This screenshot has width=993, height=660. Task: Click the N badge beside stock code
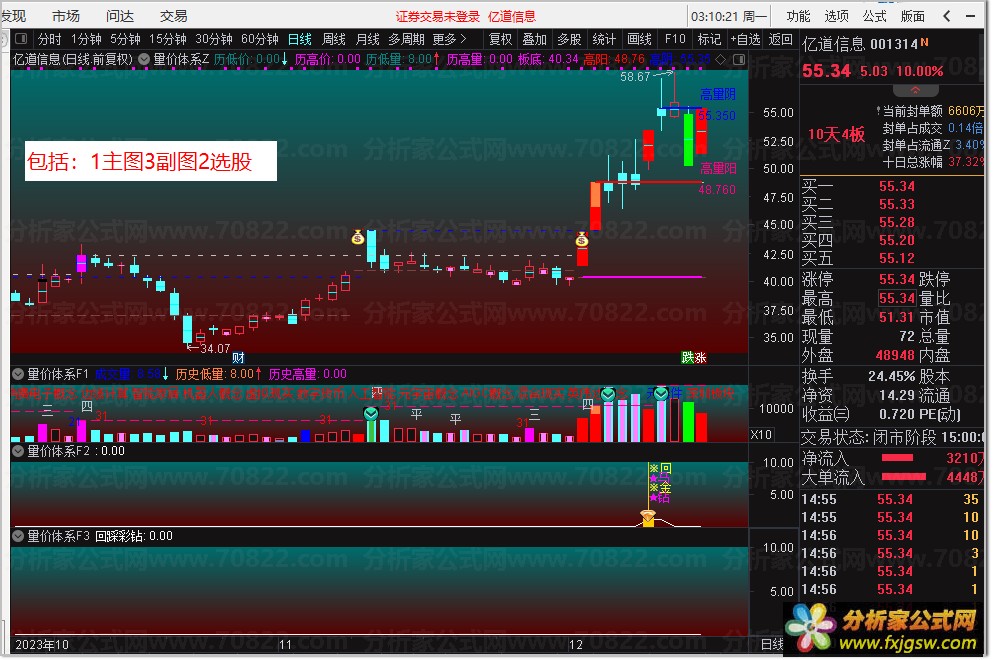point(925,42)
